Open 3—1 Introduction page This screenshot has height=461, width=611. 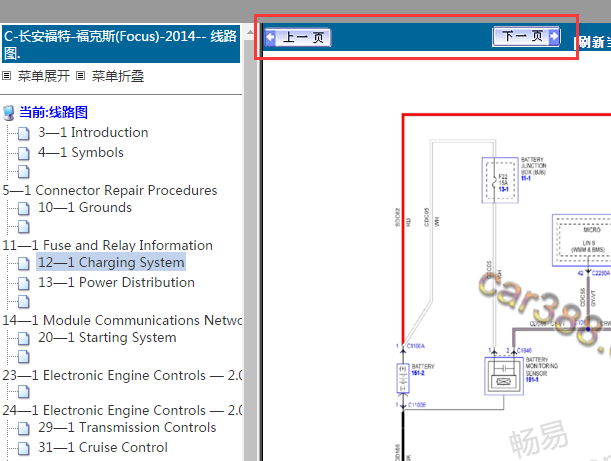(x=93, y=132)
